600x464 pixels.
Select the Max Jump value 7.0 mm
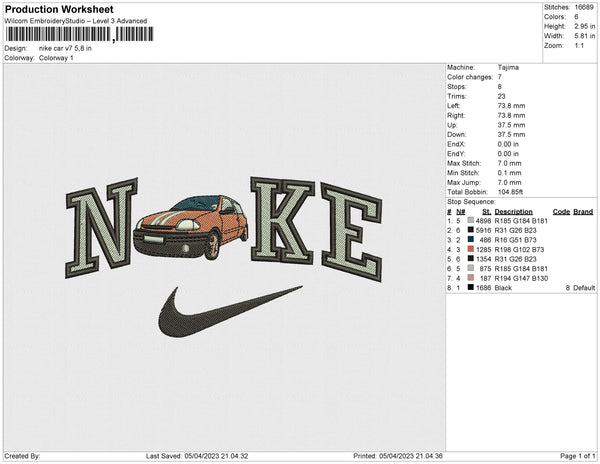(510, 182)
